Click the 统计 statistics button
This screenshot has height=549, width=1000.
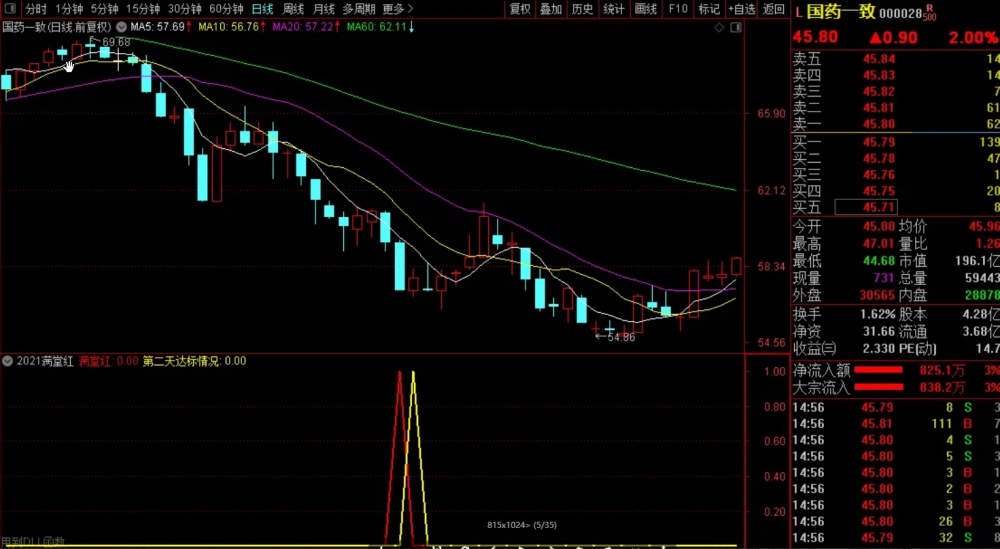coord(614,9)
